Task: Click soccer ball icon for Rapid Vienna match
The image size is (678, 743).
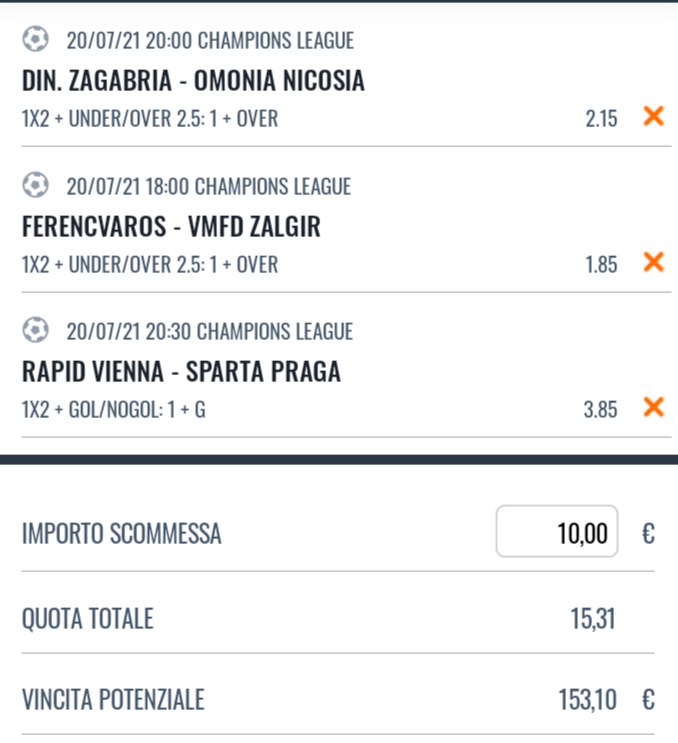Action: (x=36, y=330)
